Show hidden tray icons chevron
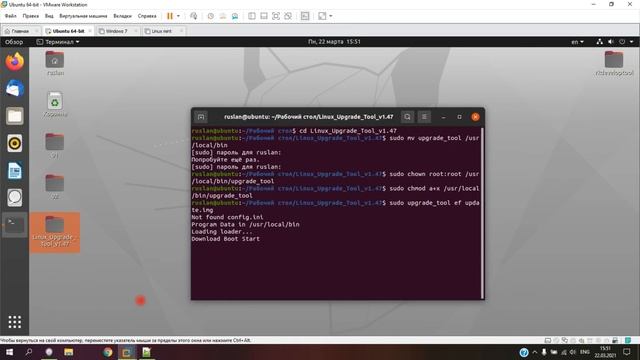Viewport: 640px width, 360px height. pyautogui.click(x=535, y=352)
